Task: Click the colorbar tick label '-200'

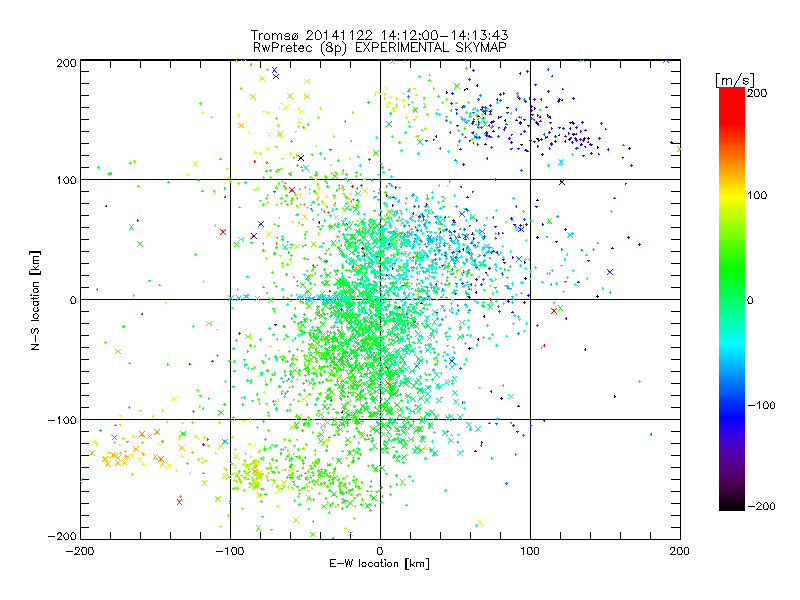Action: pos(761,506)
